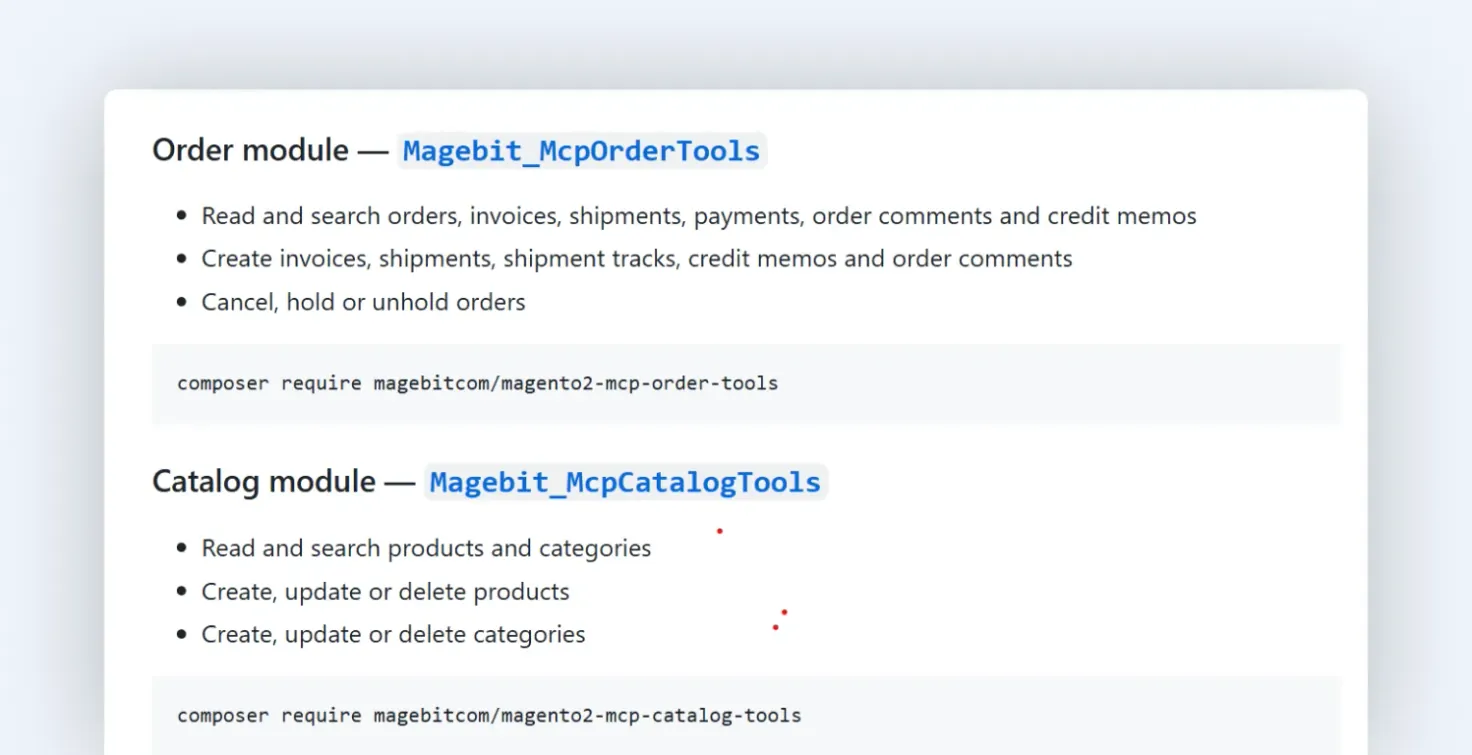Click the 'Read and search orders' bullet item

point(699,216)
